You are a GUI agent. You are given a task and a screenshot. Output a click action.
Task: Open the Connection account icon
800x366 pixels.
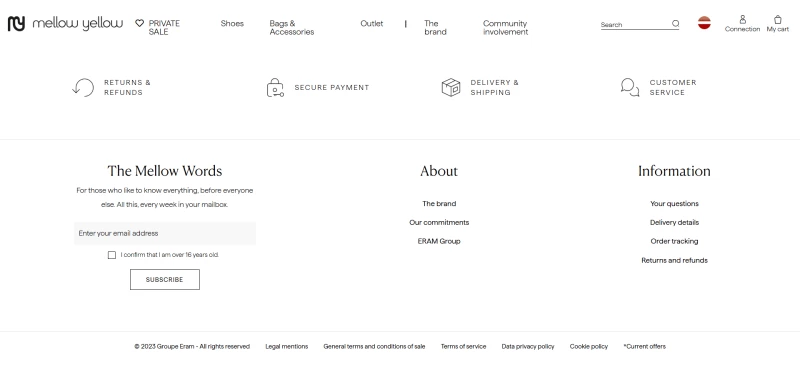[x=742, y=19]
